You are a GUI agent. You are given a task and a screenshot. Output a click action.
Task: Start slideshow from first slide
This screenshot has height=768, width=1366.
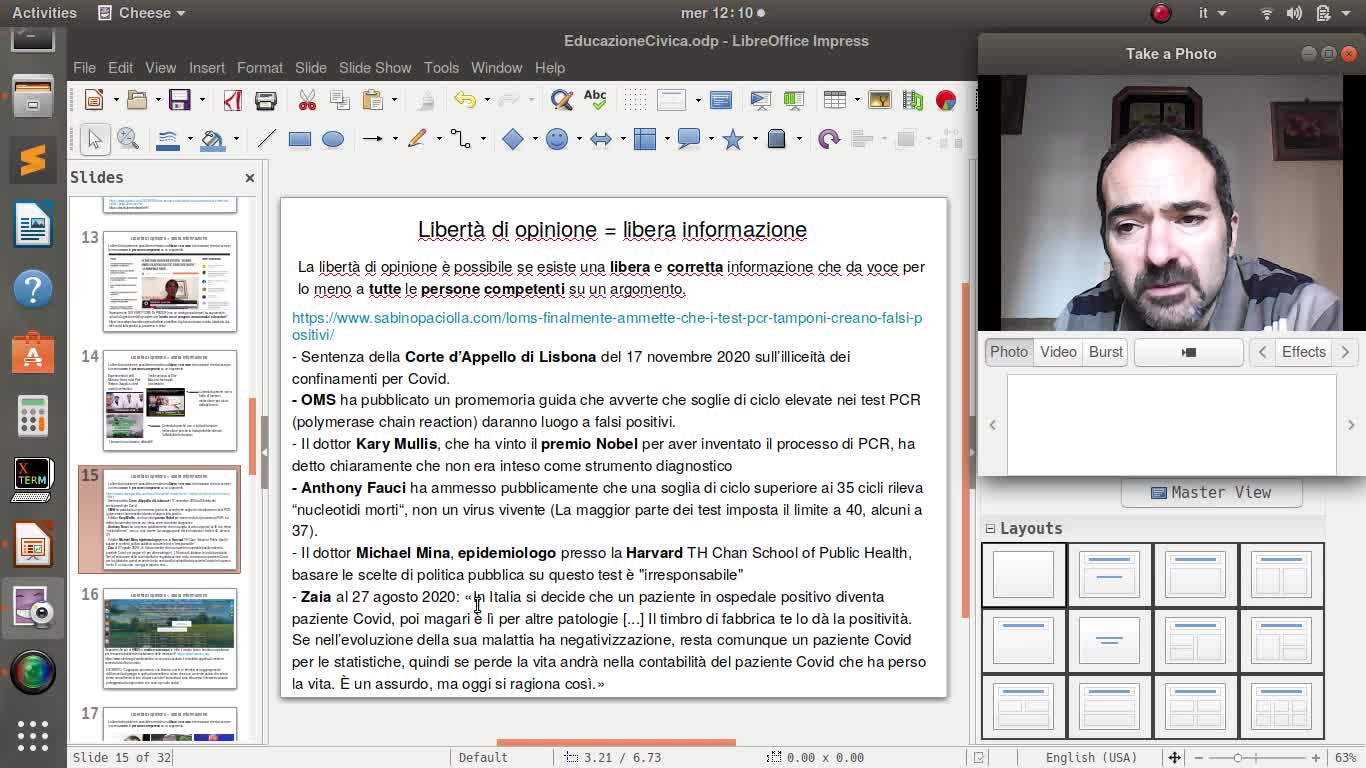761,100
